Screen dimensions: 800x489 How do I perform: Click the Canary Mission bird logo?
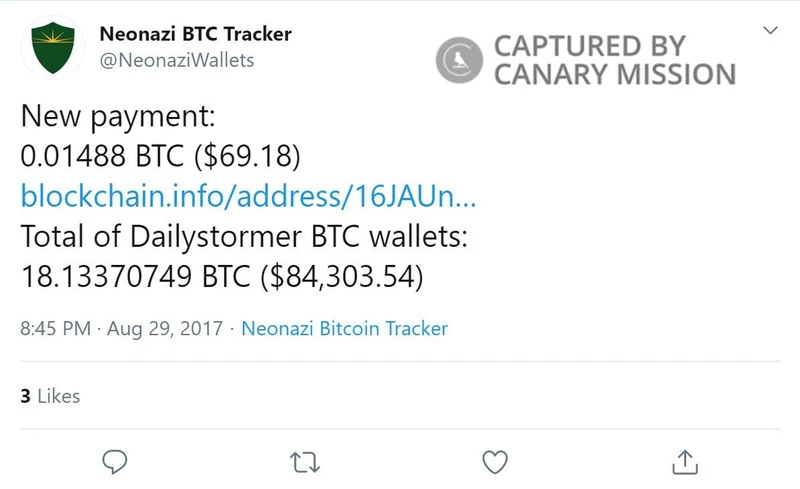pyautogui.click(x=459, y=59)
